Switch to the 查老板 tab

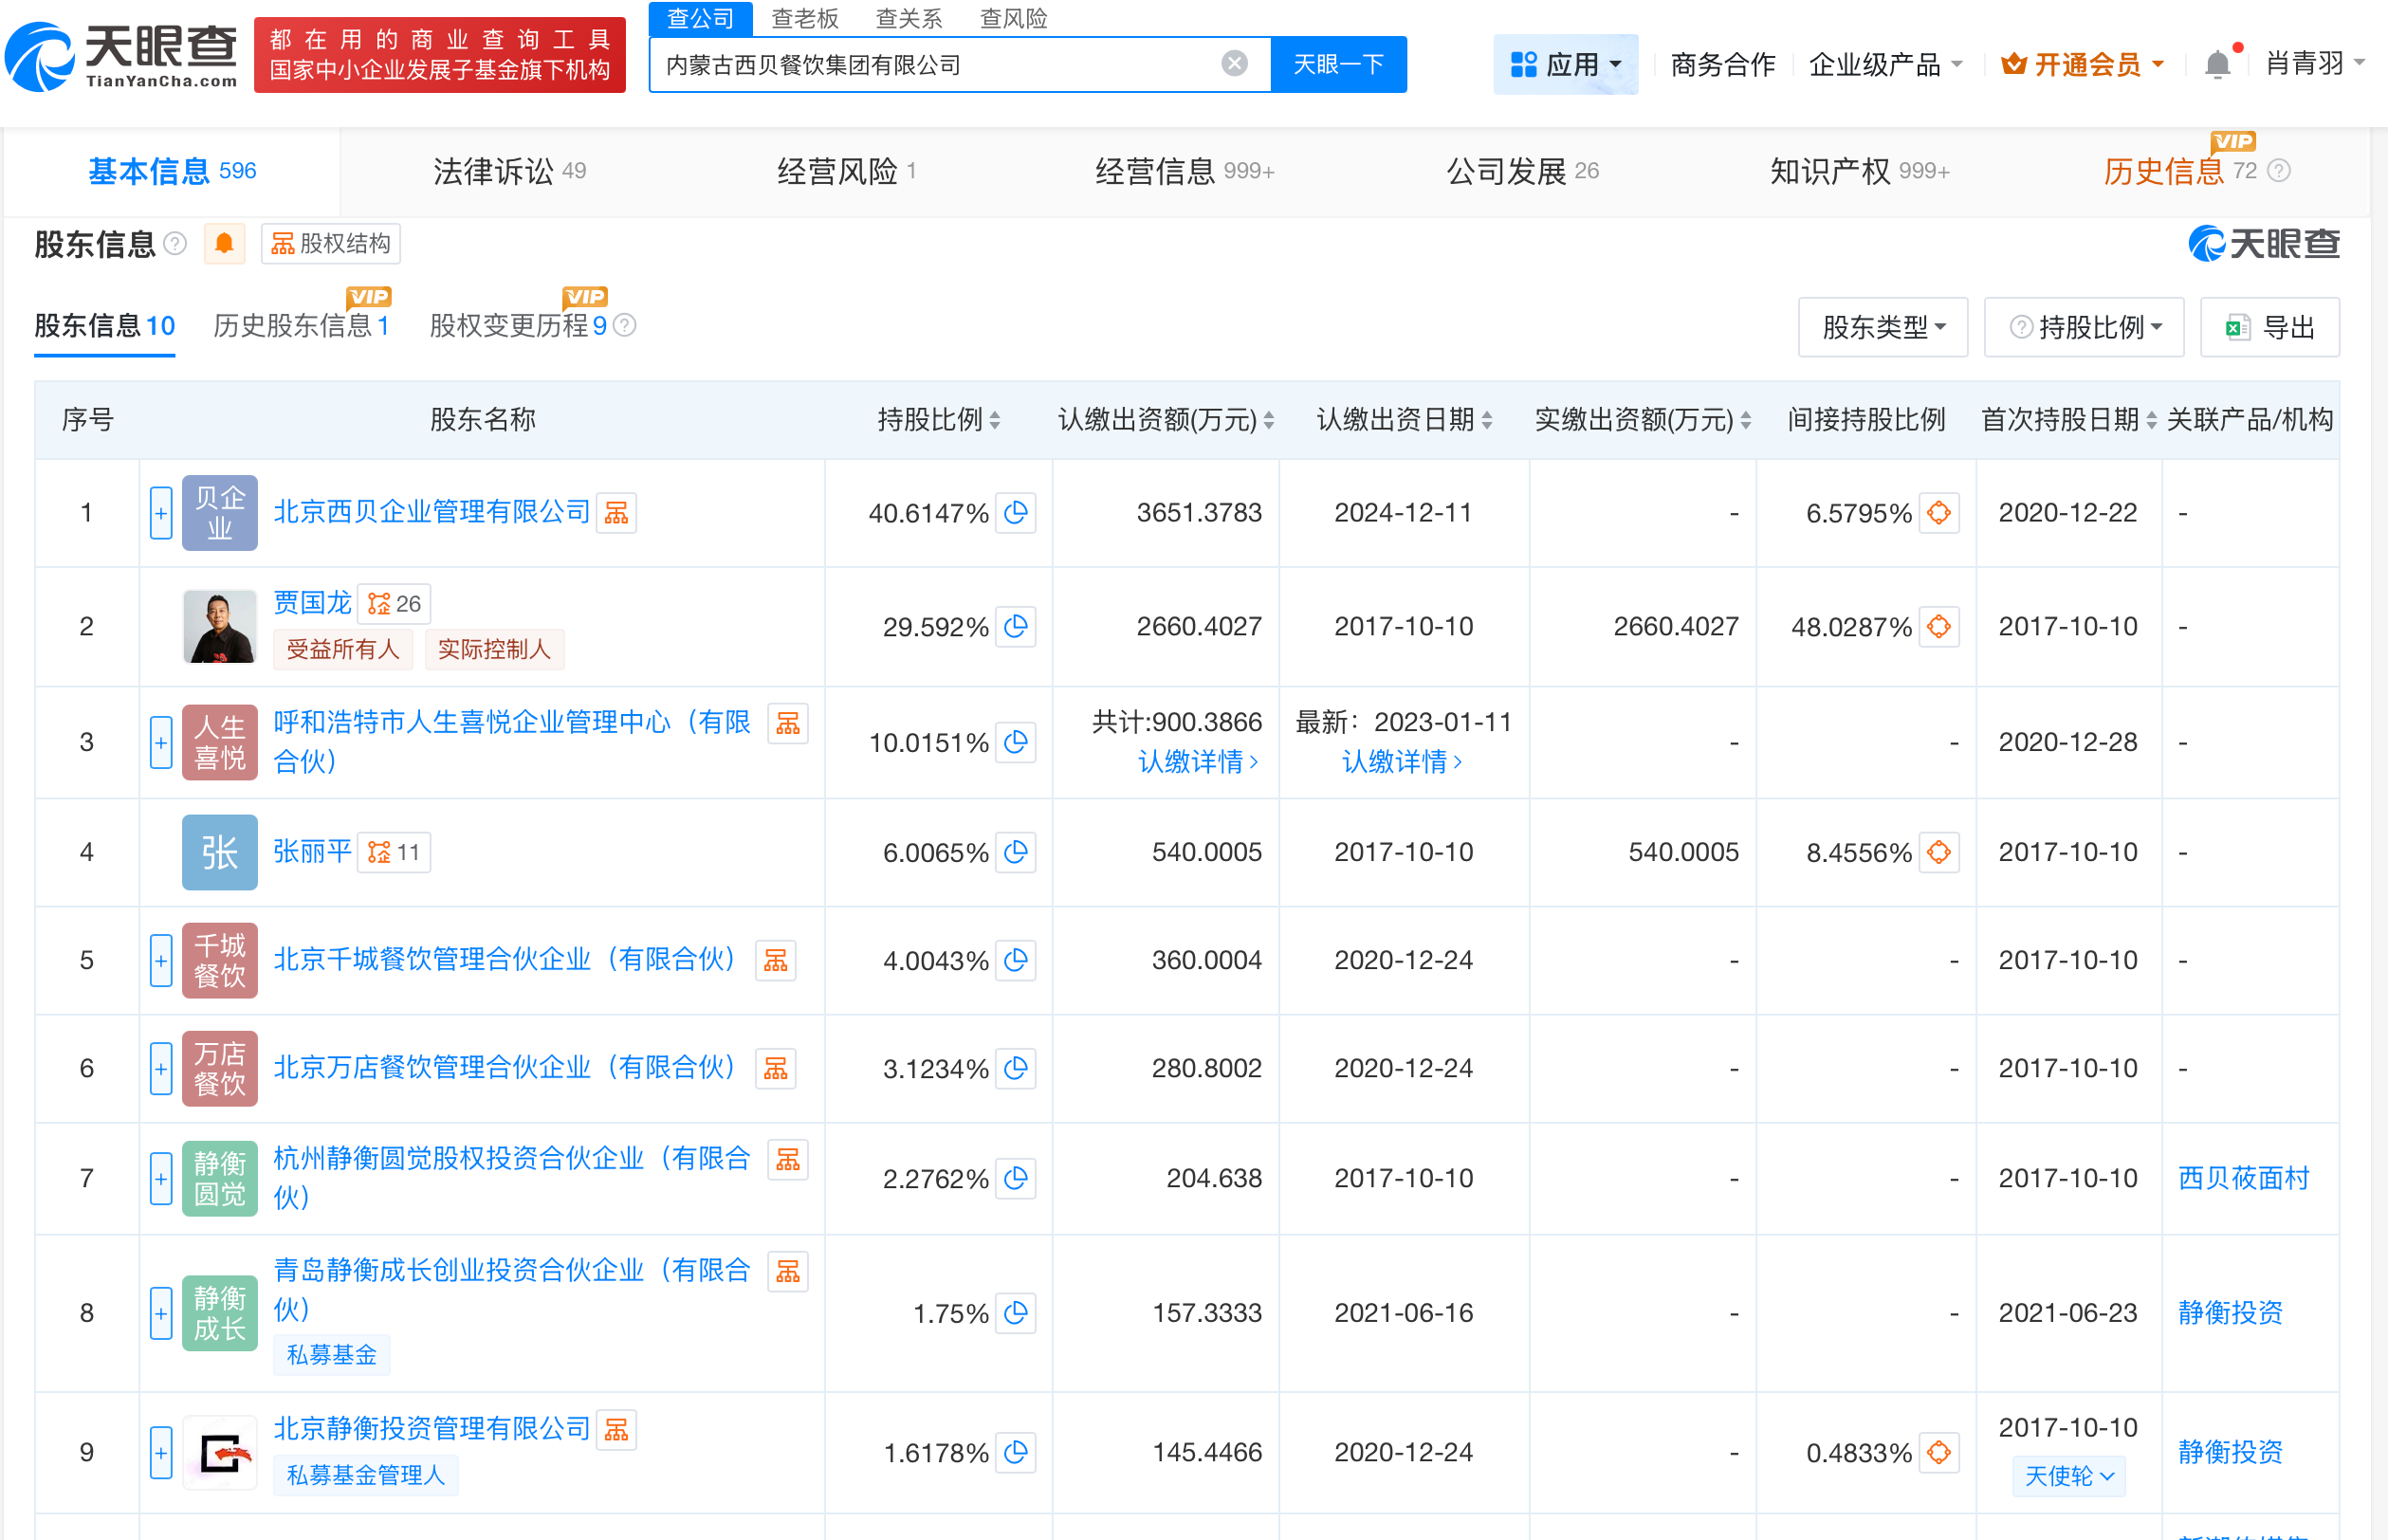[805, 18]
